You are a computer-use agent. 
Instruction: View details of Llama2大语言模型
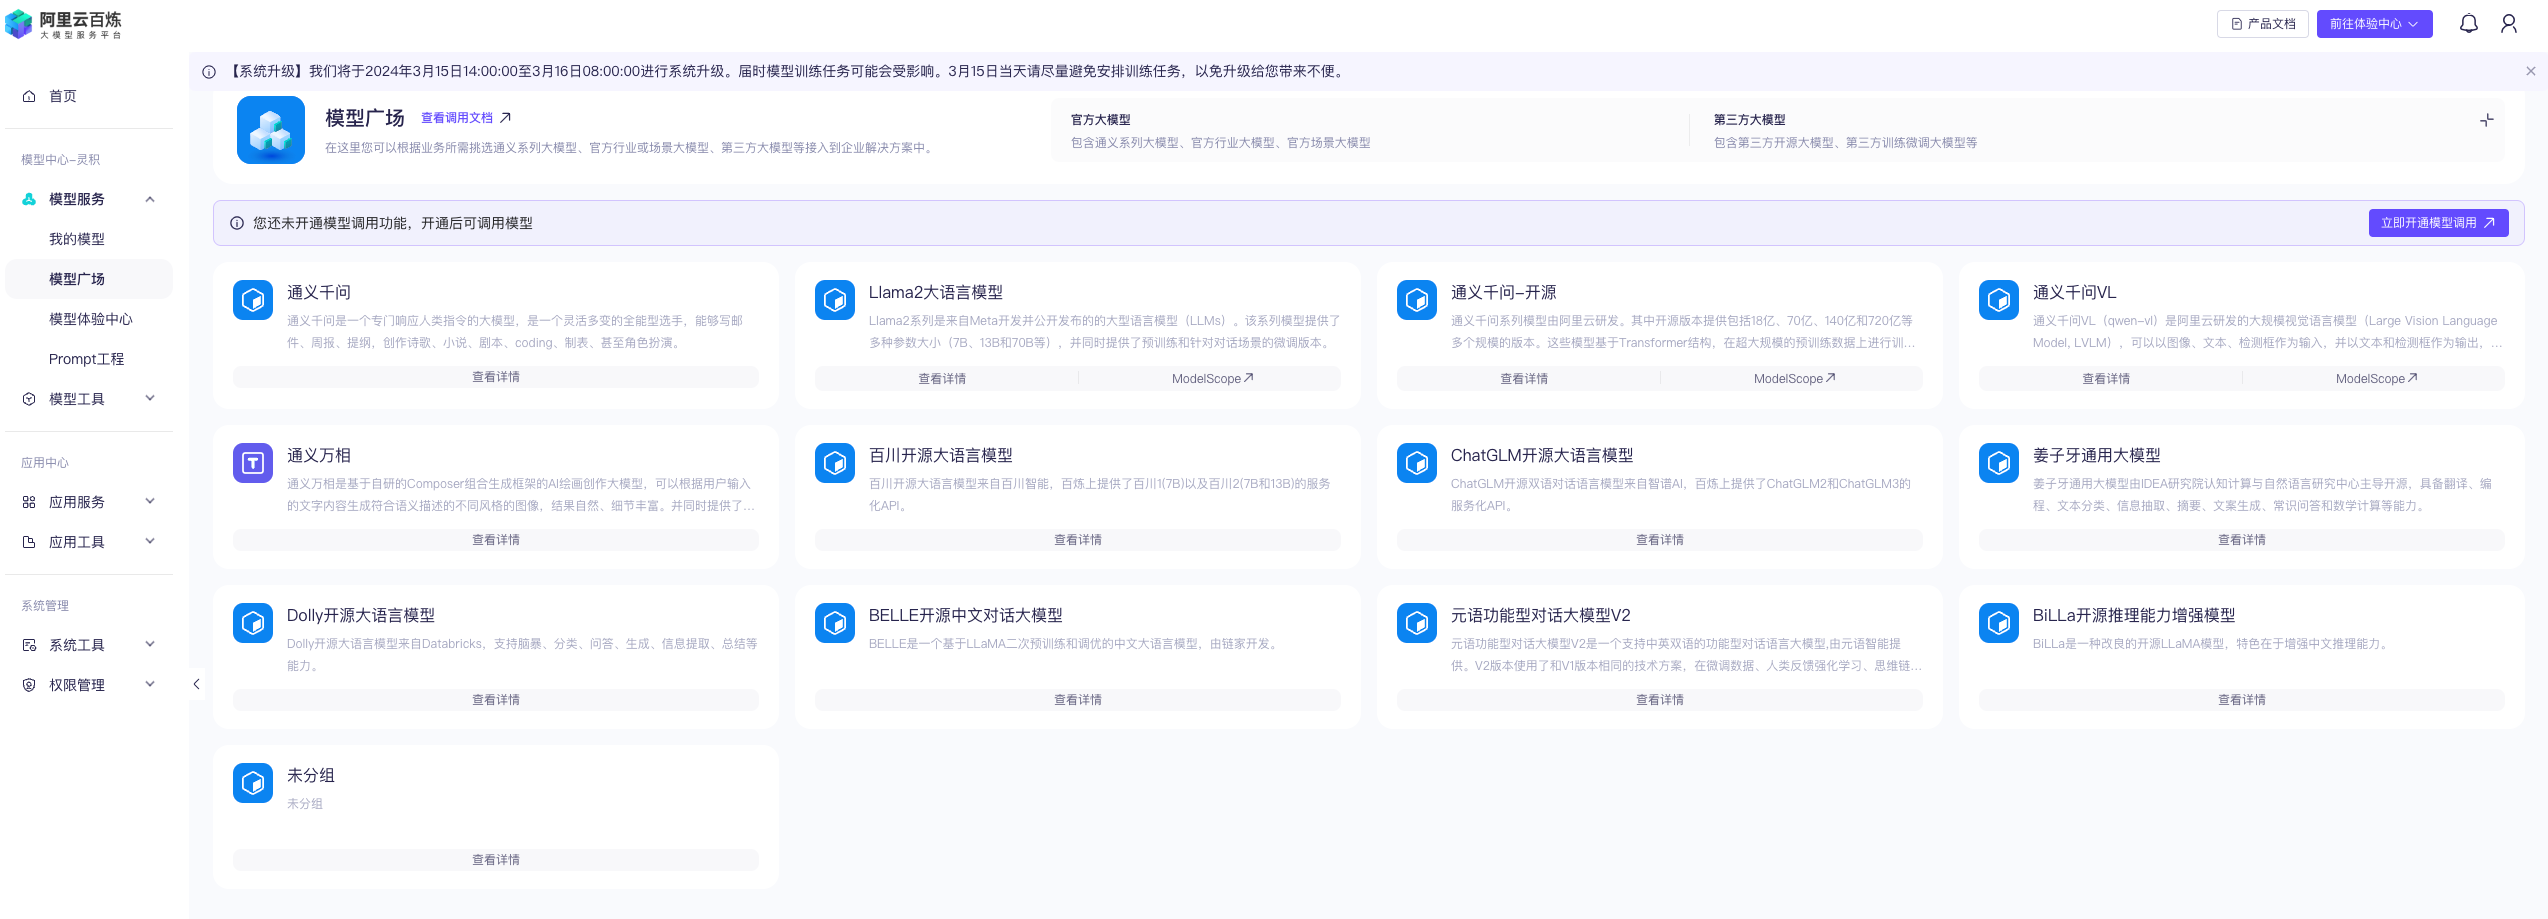942,379
